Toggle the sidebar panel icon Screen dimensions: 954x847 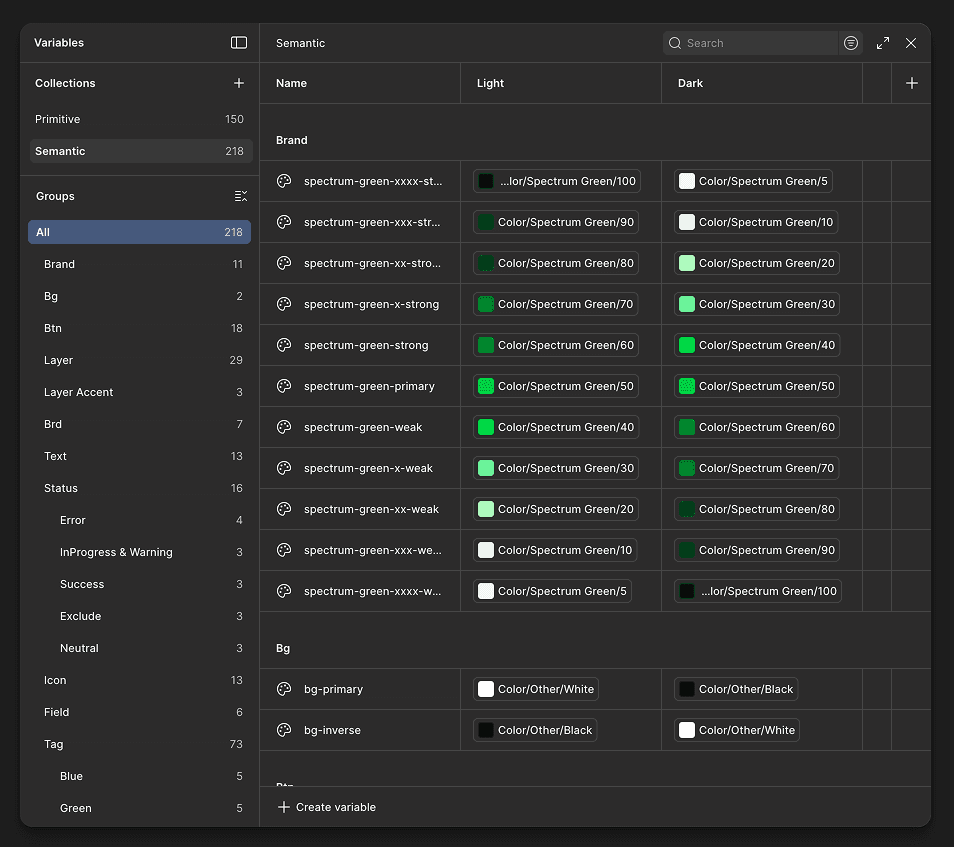[x=239, y=43]
